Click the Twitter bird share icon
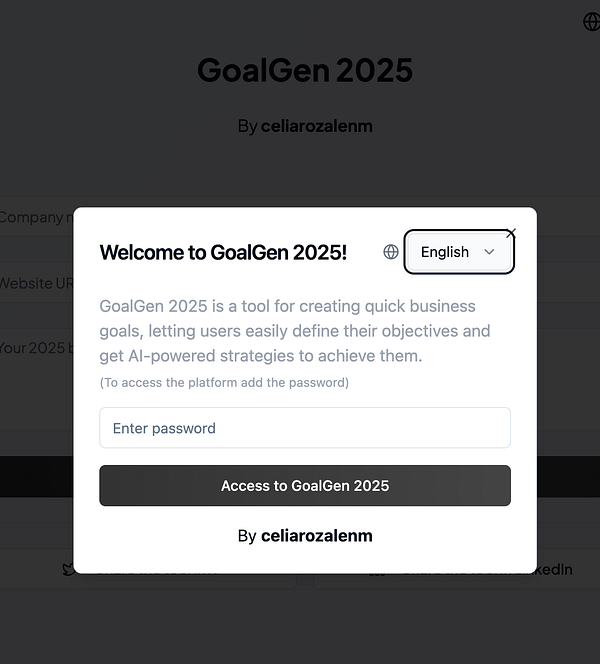The width and height of the screenshot is (600, 664). coord(67,570)
